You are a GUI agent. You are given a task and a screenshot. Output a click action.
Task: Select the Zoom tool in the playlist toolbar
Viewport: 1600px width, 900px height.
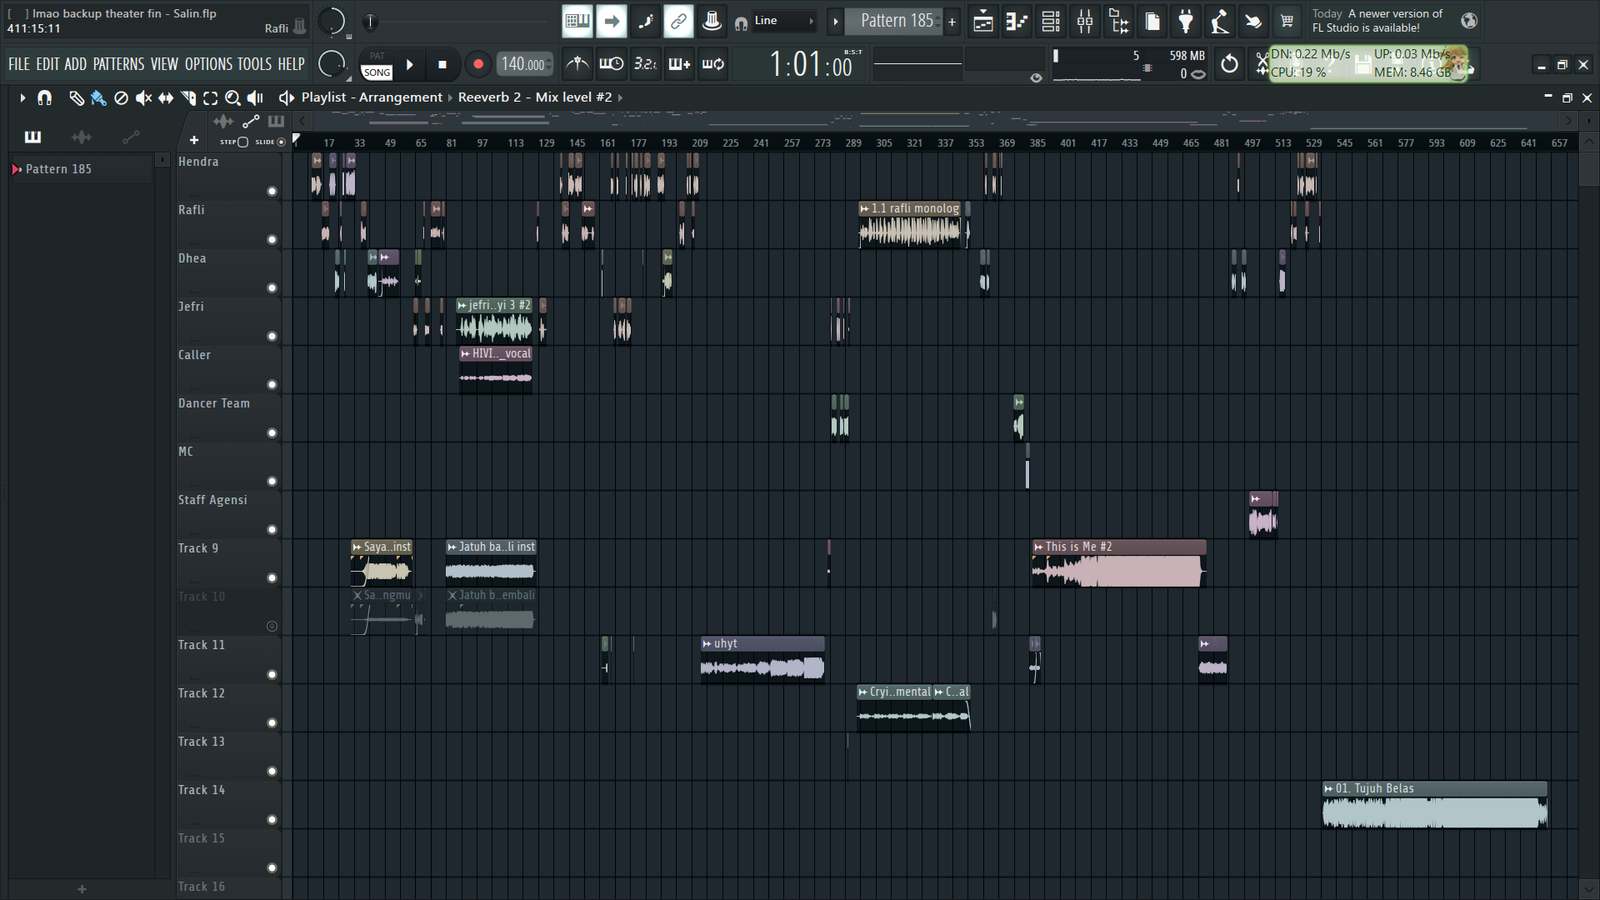(x=233, y=98)
